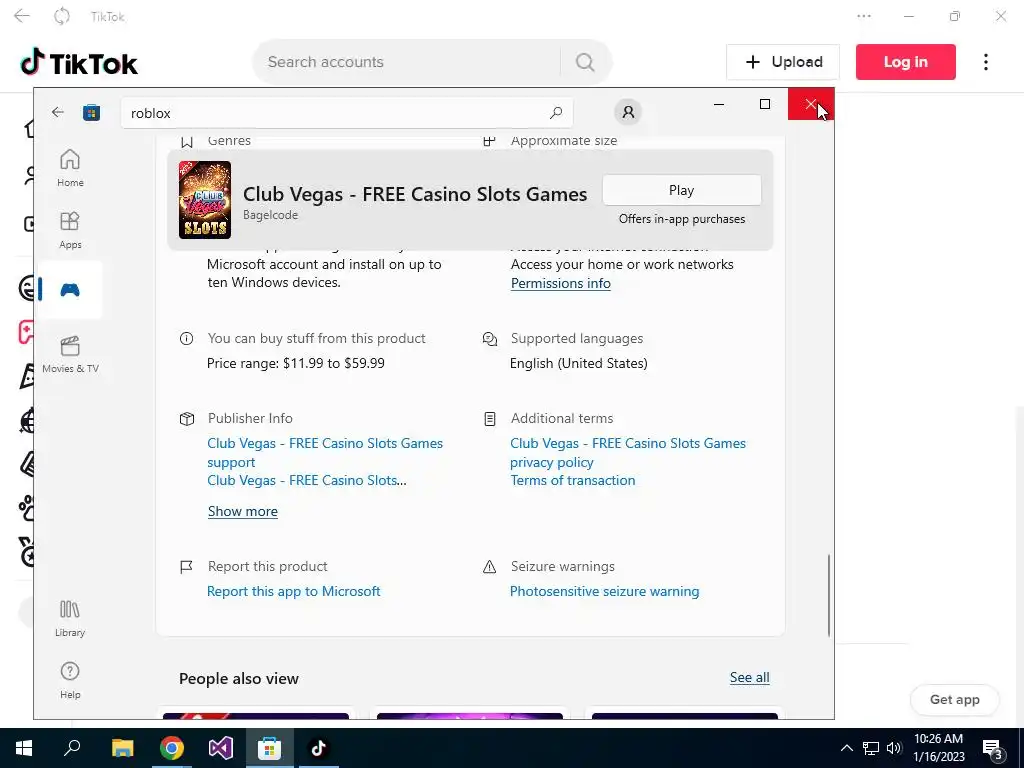Image resolution: width=1024 pixels, height=768 pixels.
Task: Open the Apps section in Store sidebar
Action: pyautogui.click(x=70, y=231)
